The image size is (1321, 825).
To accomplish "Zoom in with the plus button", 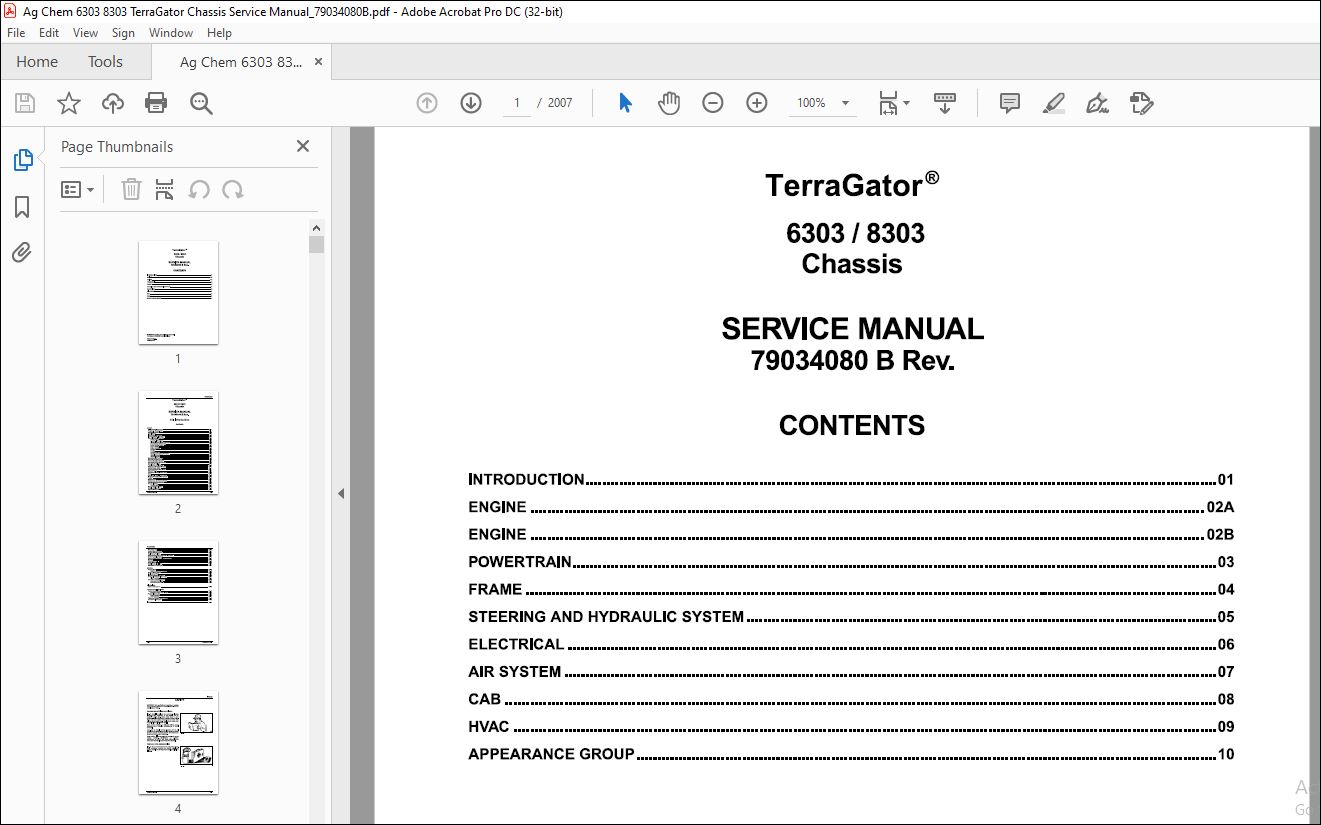I will 757,103.
